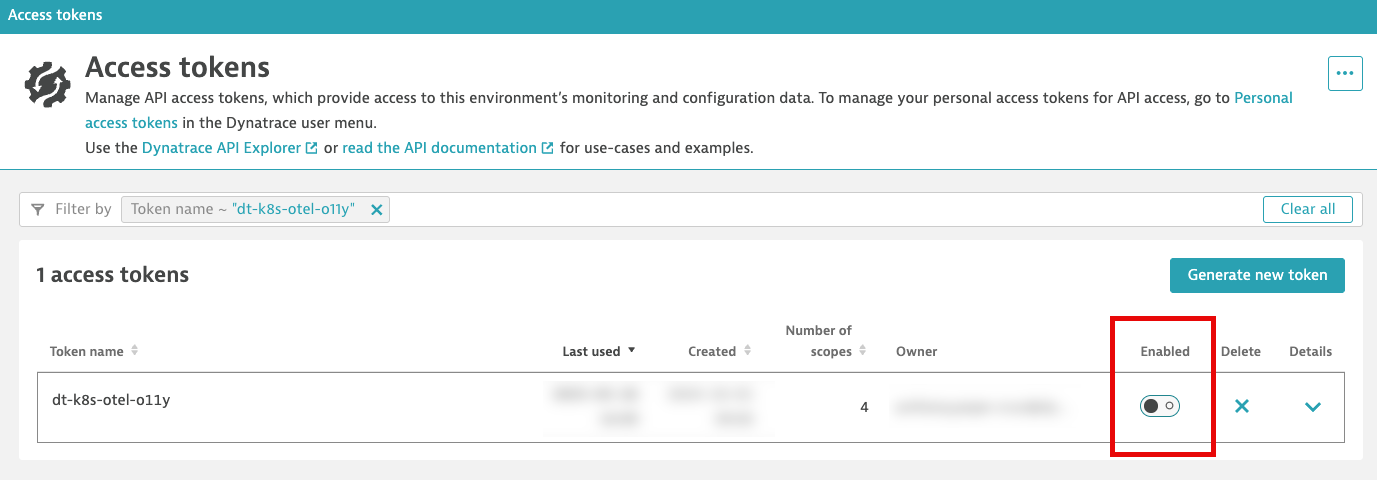1377x480 pixels.
Task: Open the three-dots more options menu
Action: [1345, 74]
